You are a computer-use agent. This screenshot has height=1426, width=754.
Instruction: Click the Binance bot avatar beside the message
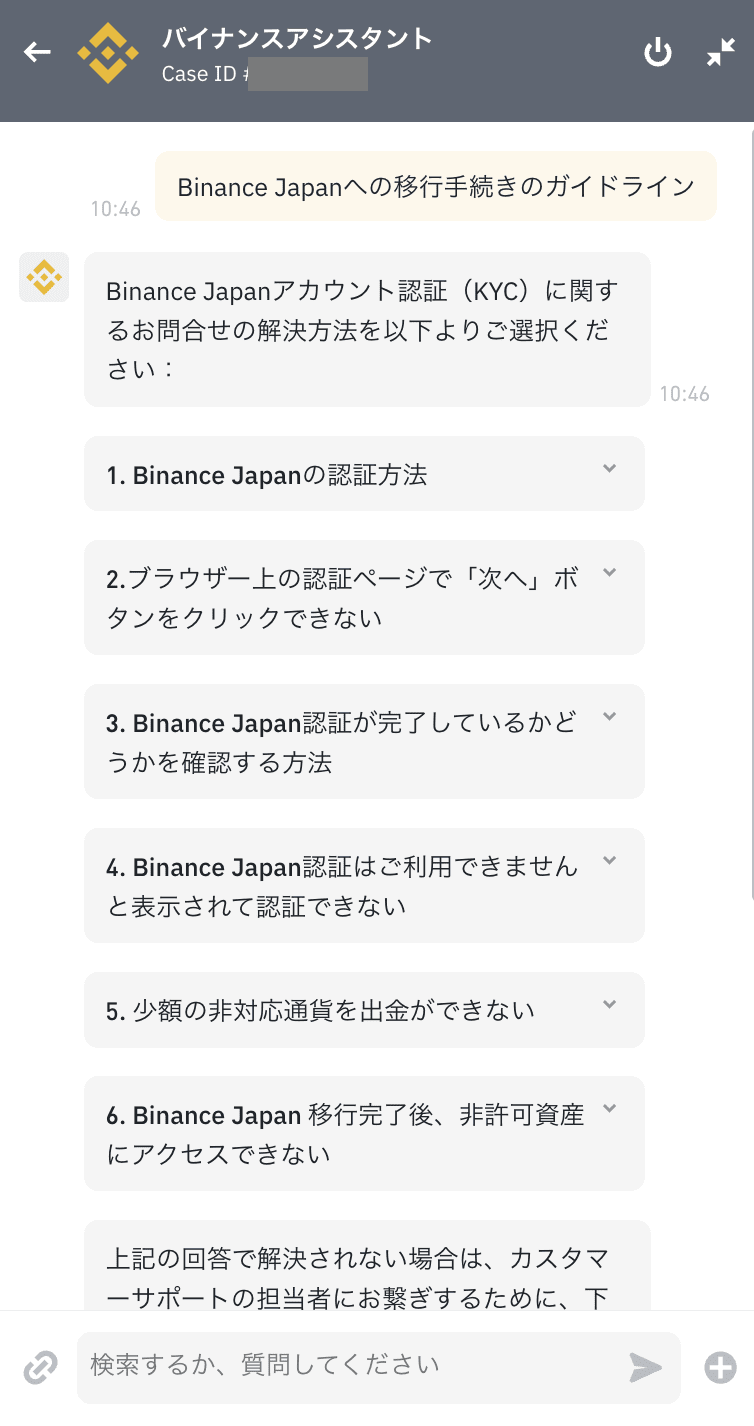coord(44,277)
